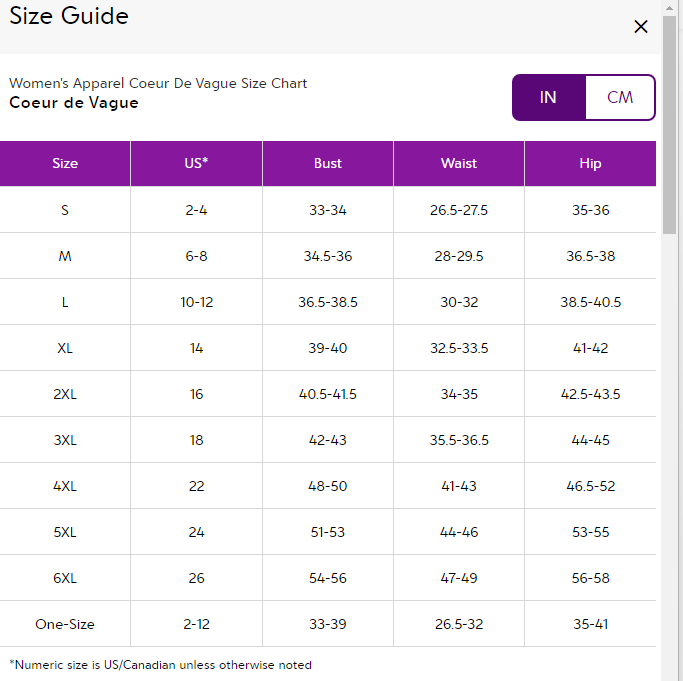
Task: Click hip value 35-36
Action: point(590,210)
